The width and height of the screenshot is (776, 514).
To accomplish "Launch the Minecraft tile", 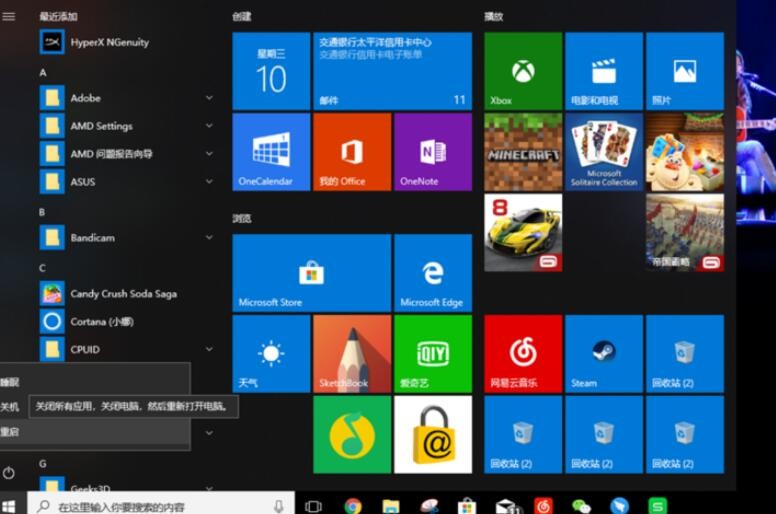I will [x=523, y=152].
